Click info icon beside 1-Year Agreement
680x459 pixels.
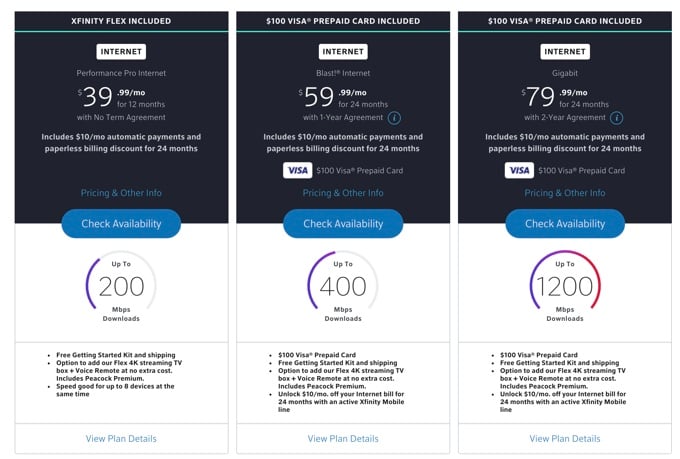[x=394, y=118]
